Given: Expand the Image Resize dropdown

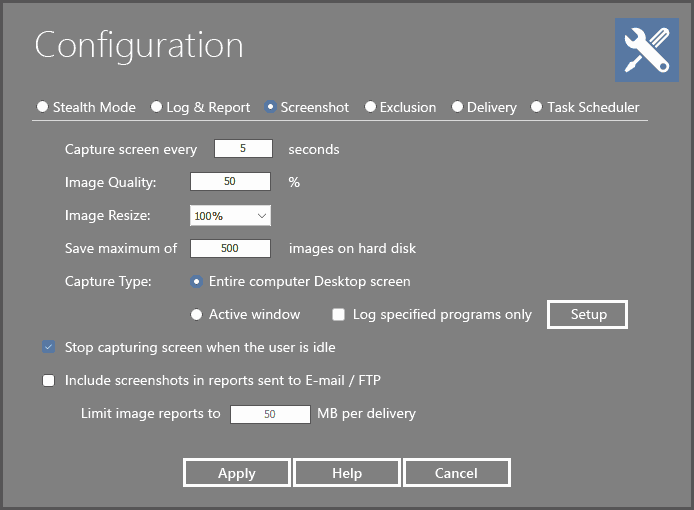Looking at the screenshot, I should [230, 215].
